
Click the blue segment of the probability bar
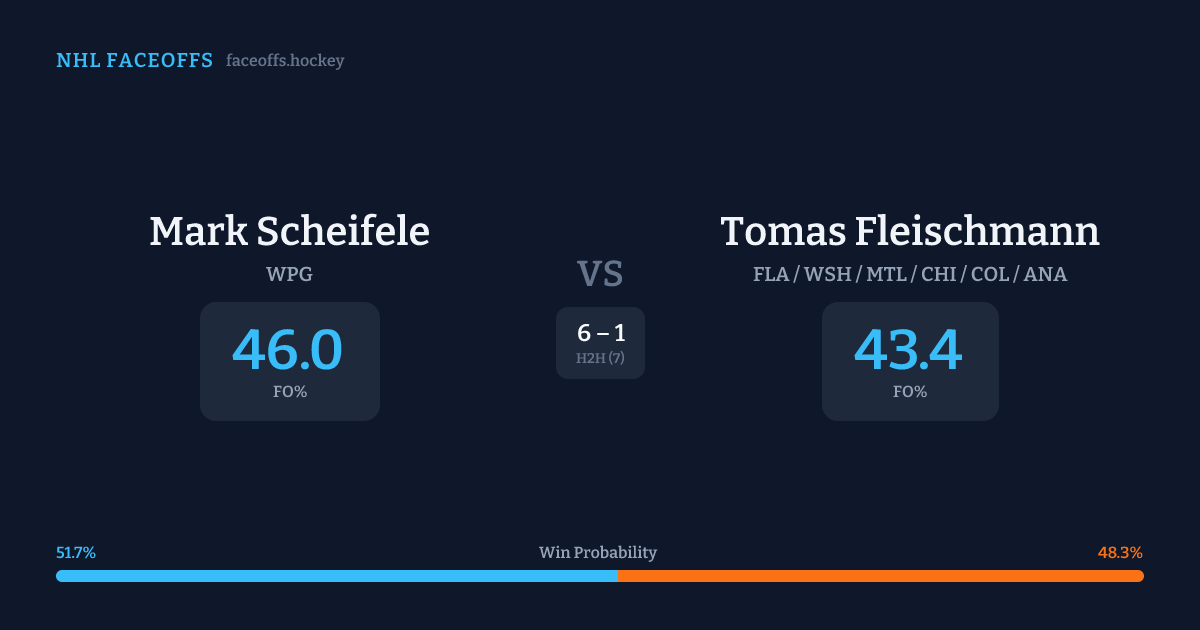point(336,576)
